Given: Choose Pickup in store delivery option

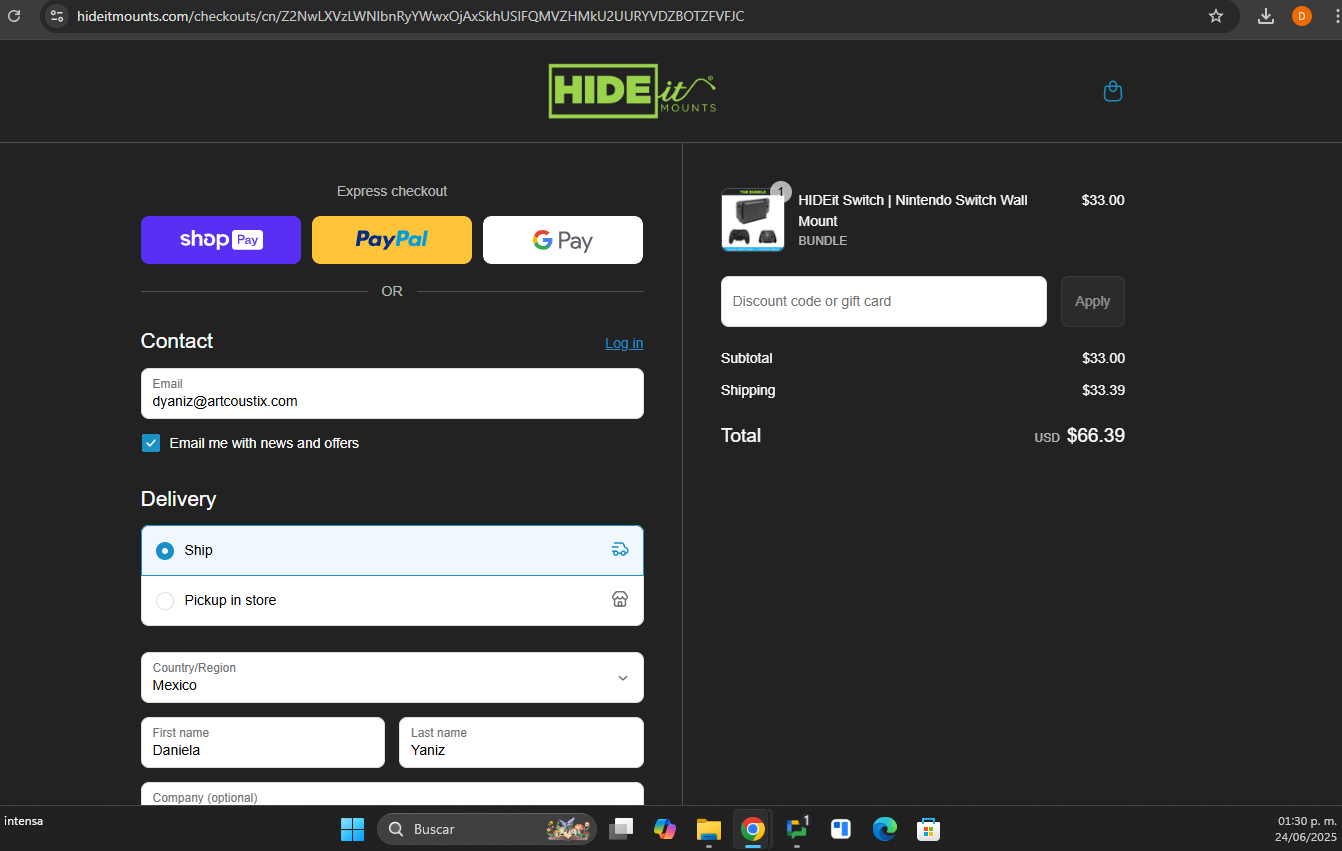Looking at the screenshot, I should pyautogui.click(x=392, y=600).
